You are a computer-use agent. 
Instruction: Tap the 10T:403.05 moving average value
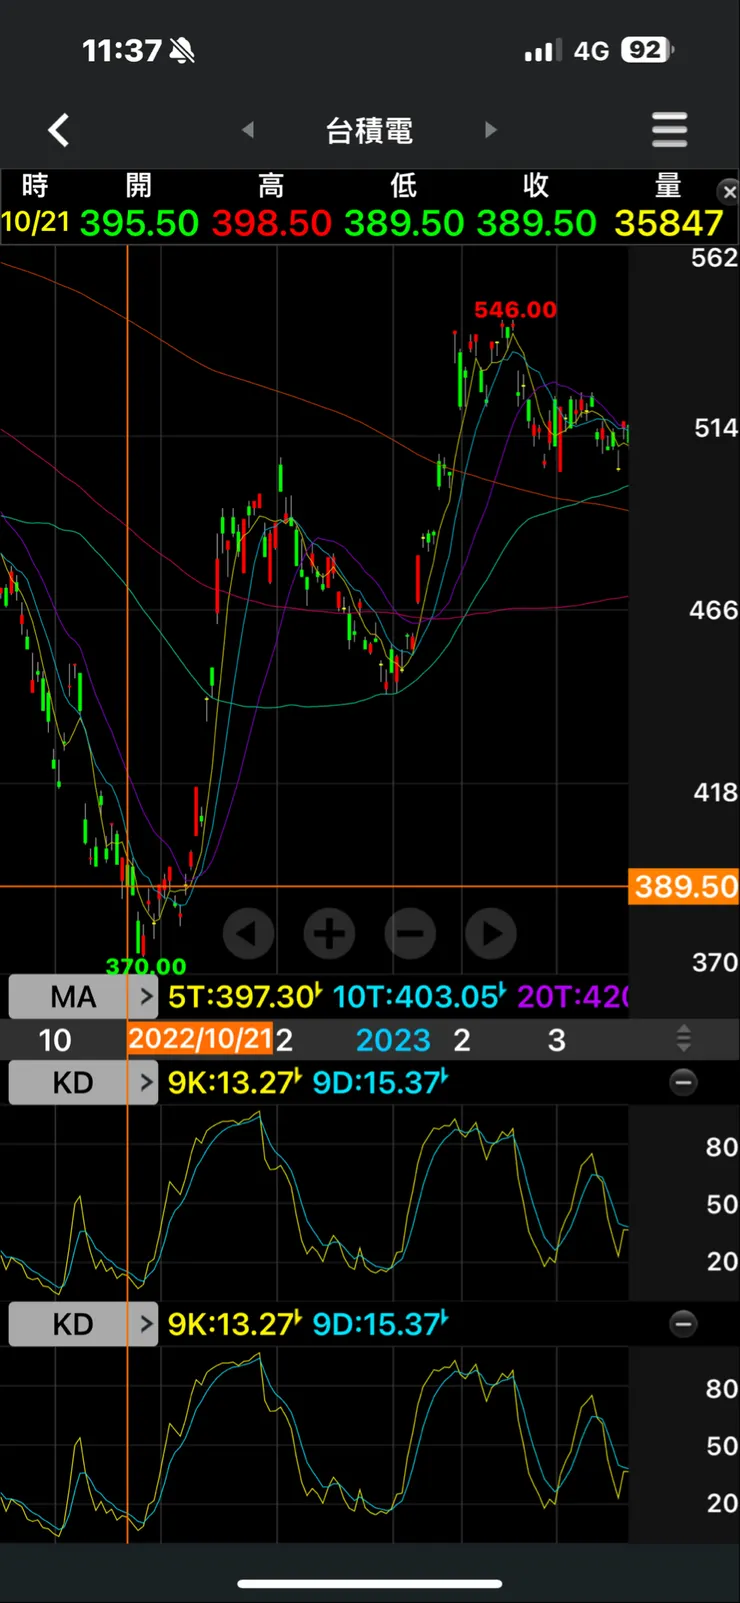coord(419,996)
